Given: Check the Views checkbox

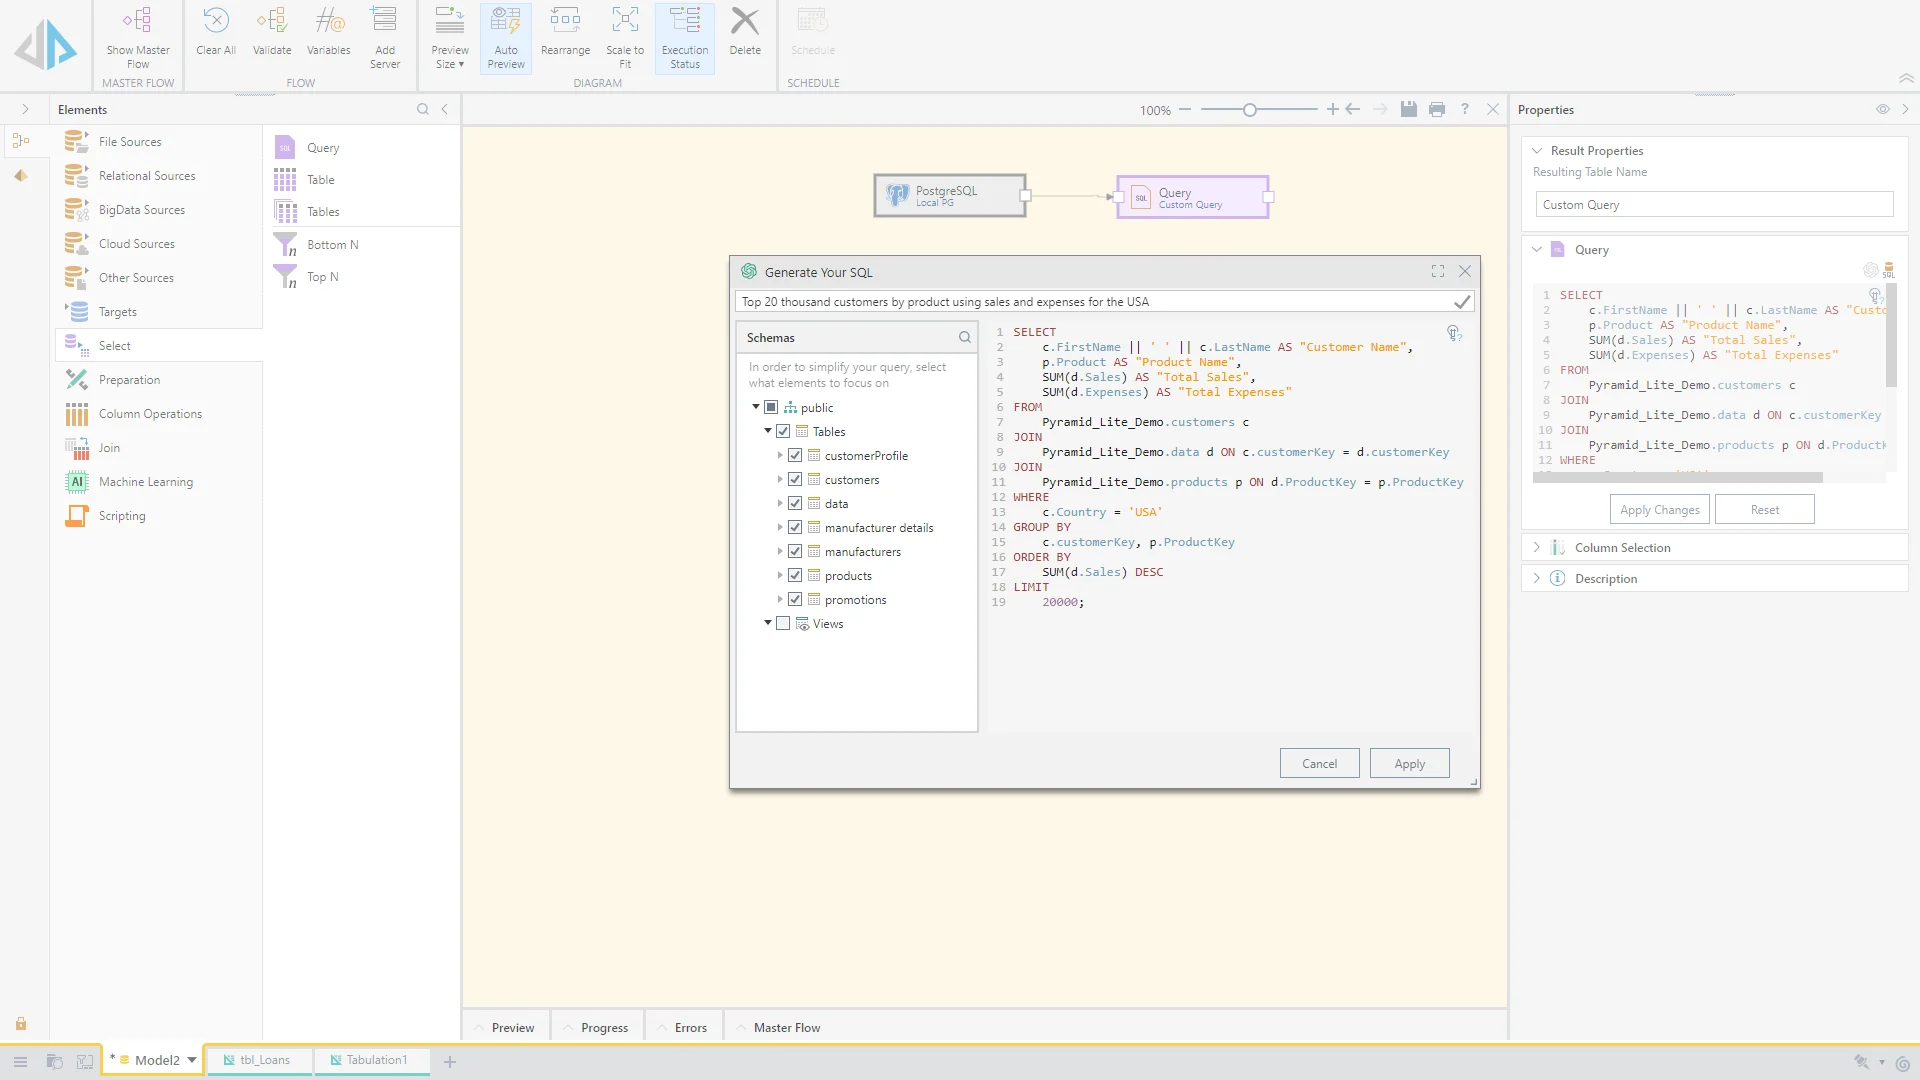Looking at the screenshot, I should pos(783,624).
